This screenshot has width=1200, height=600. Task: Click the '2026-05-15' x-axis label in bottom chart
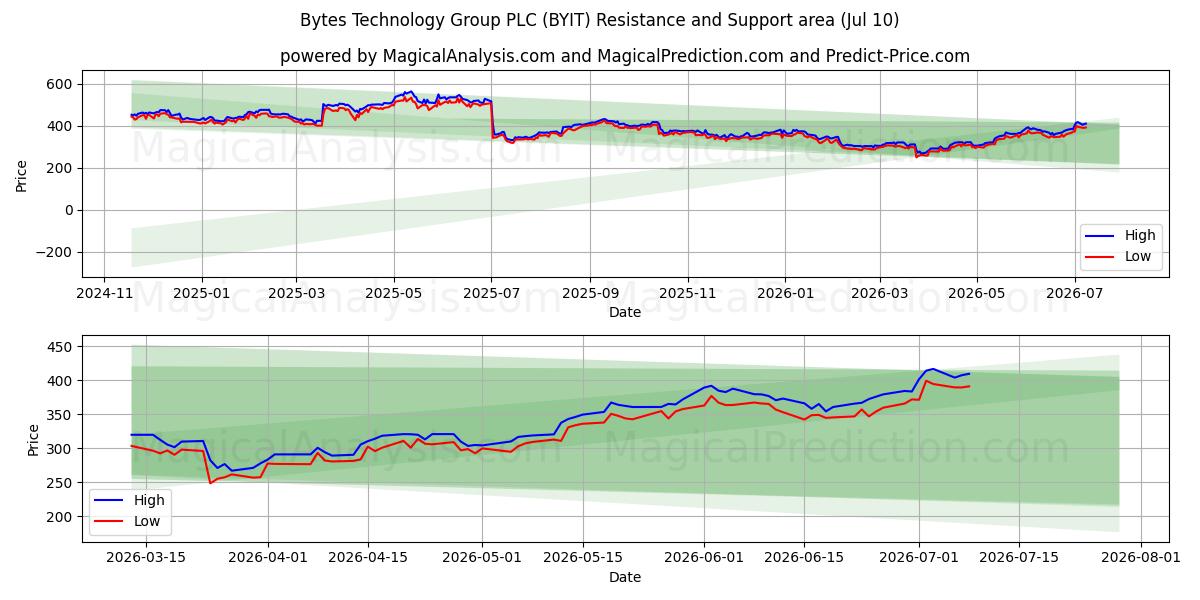click(582, 557)
